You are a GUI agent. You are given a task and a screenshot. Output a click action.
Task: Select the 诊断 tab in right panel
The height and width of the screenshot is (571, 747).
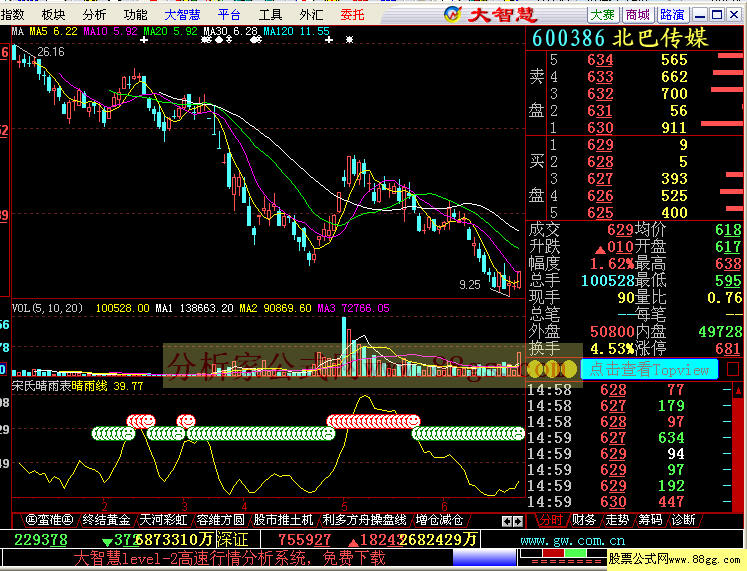pyautogui.click(x=684, y=520)
